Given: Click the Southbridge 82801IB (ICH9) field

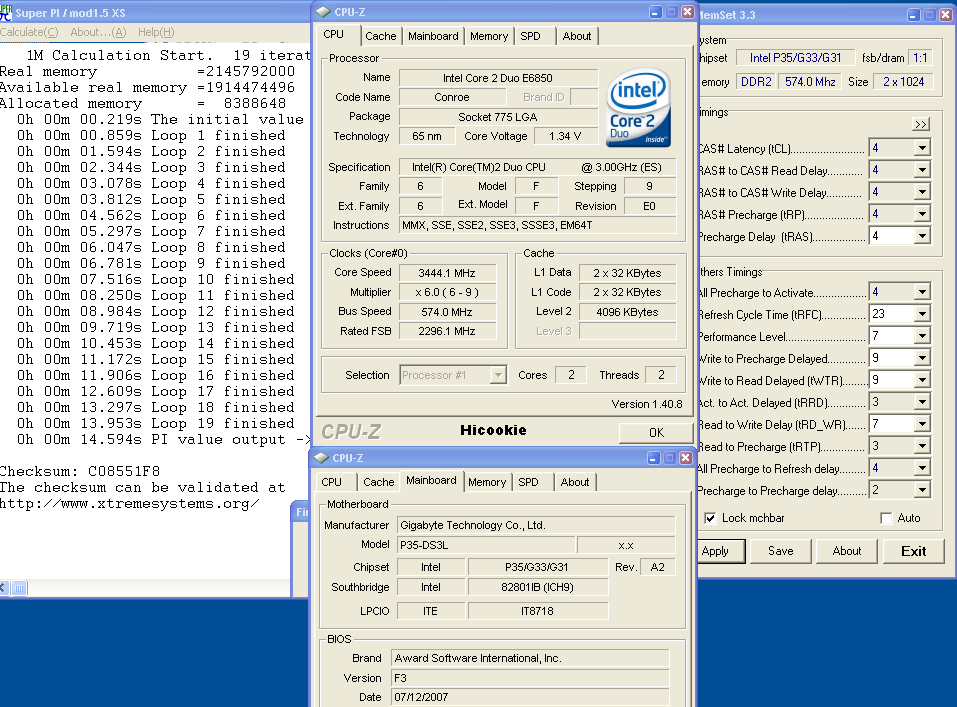Looking at the screenshot, I should (x=537, y=587).
